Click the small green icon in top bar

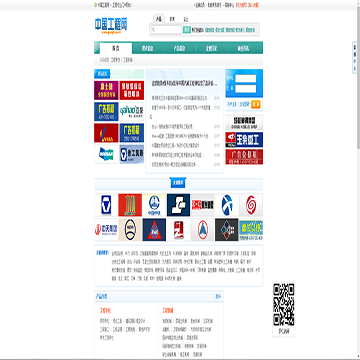click(x=96, y=5)
